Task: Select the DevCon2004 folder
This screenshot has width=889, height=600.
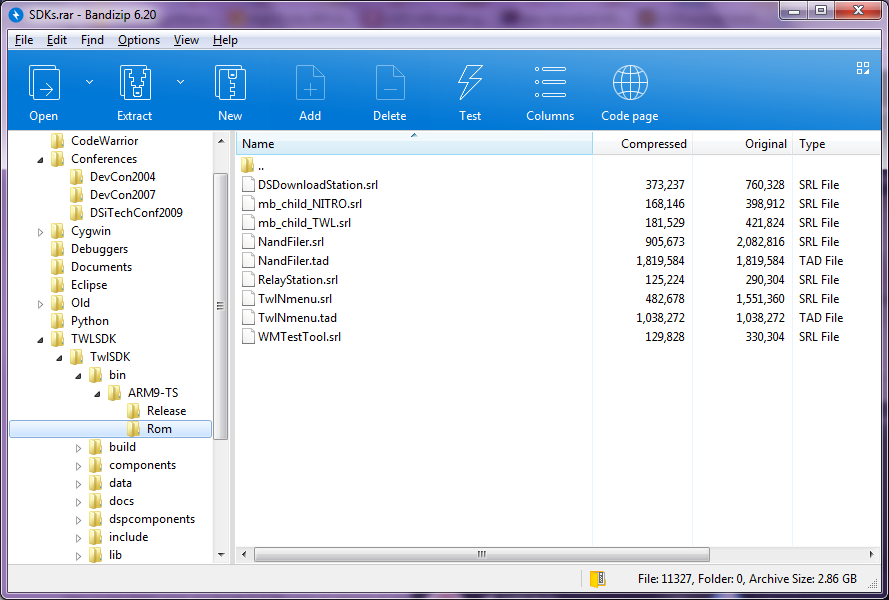Action: pos(122,177)
